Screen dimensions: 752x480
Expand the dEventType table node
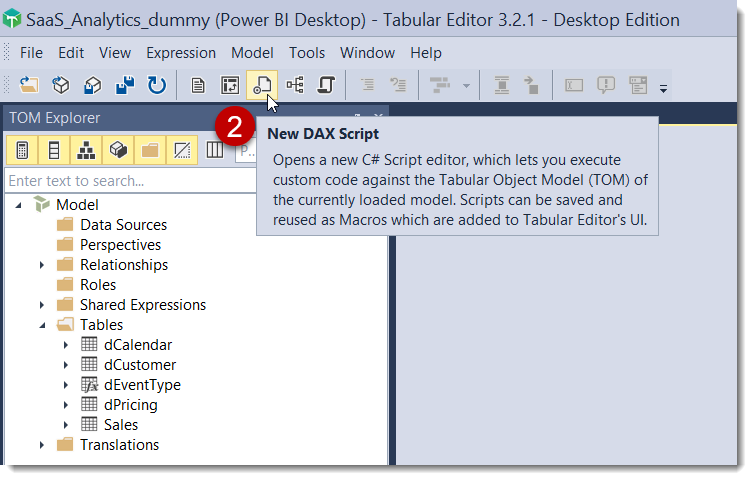(x=66, y=385)
